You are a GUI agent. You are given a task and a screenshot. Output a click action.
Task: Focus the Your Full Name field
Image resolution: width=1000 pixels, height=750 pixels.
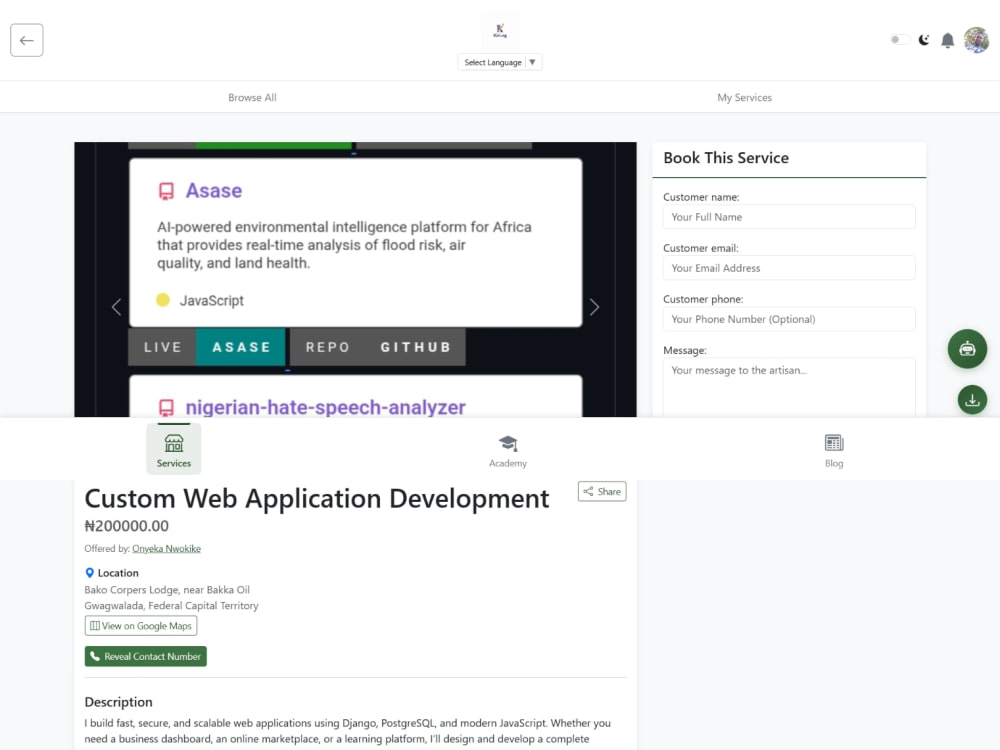click(x=789, y=217)
